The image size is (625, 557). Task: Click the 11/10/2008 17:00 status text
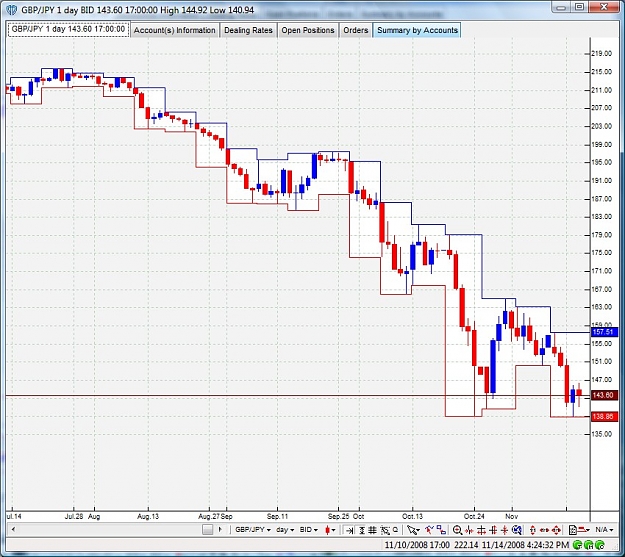click(417, 545)
